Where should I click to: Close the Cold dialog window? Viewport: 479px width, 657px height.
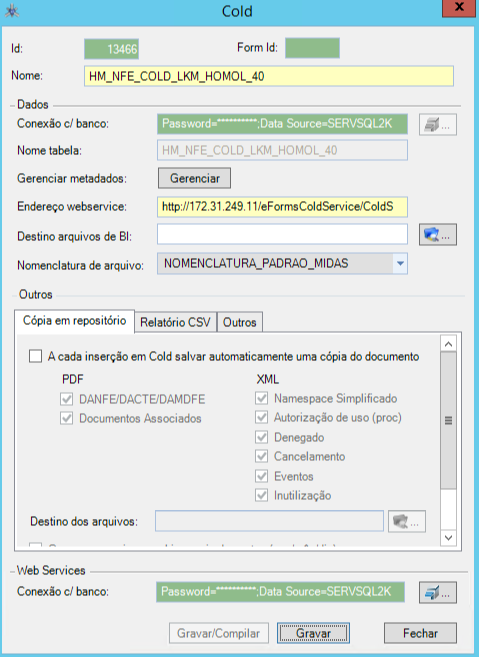tap(459, 8)
